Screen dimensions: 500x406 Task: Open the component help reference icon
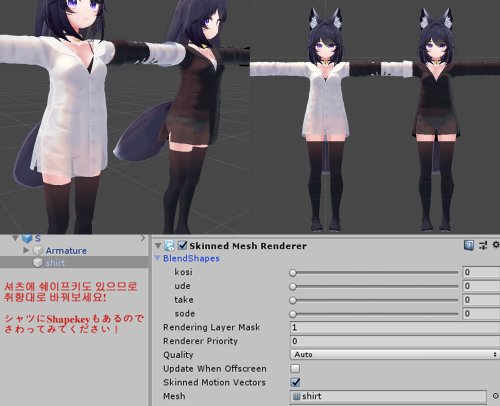point(469,246)
